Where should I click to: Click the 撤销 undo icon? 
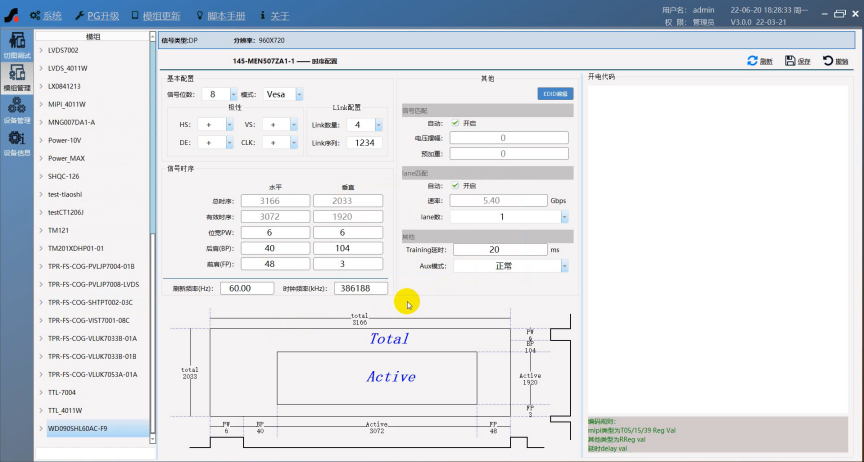pos(828,61)
